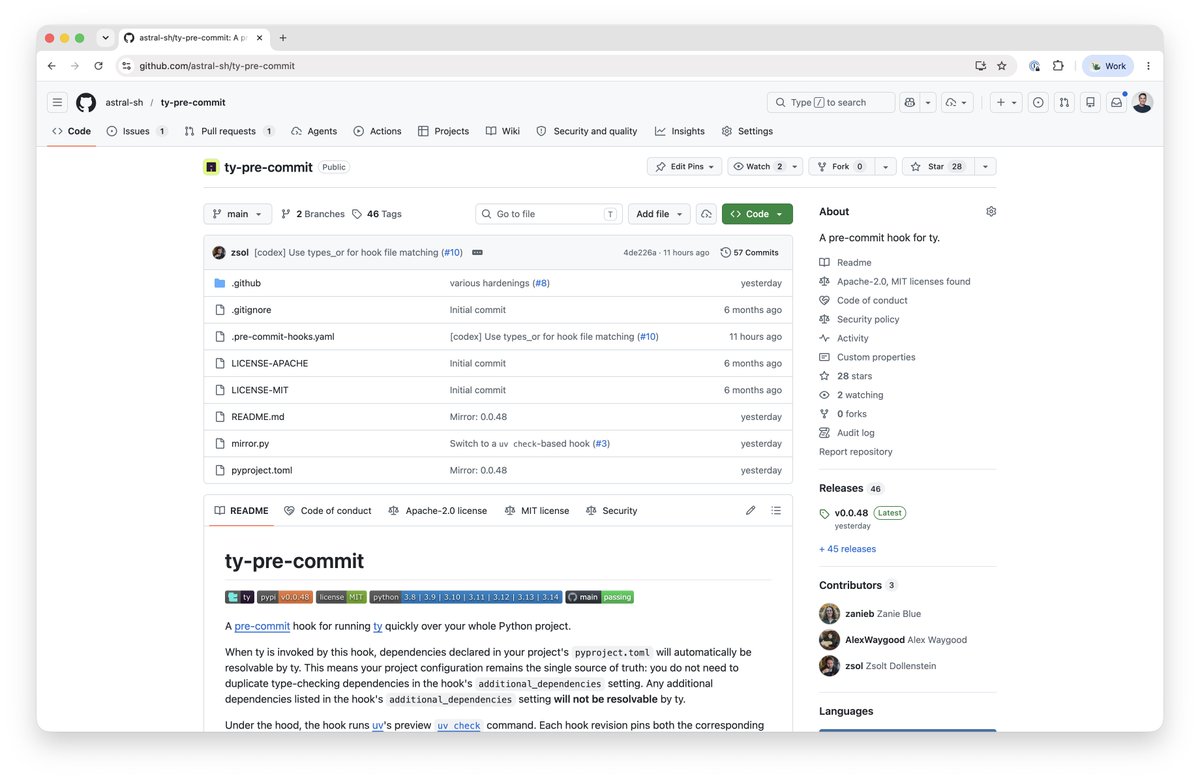Open the create new plus dropdown
Screen dimensions: 1200x780
(x=1006, y=102)
